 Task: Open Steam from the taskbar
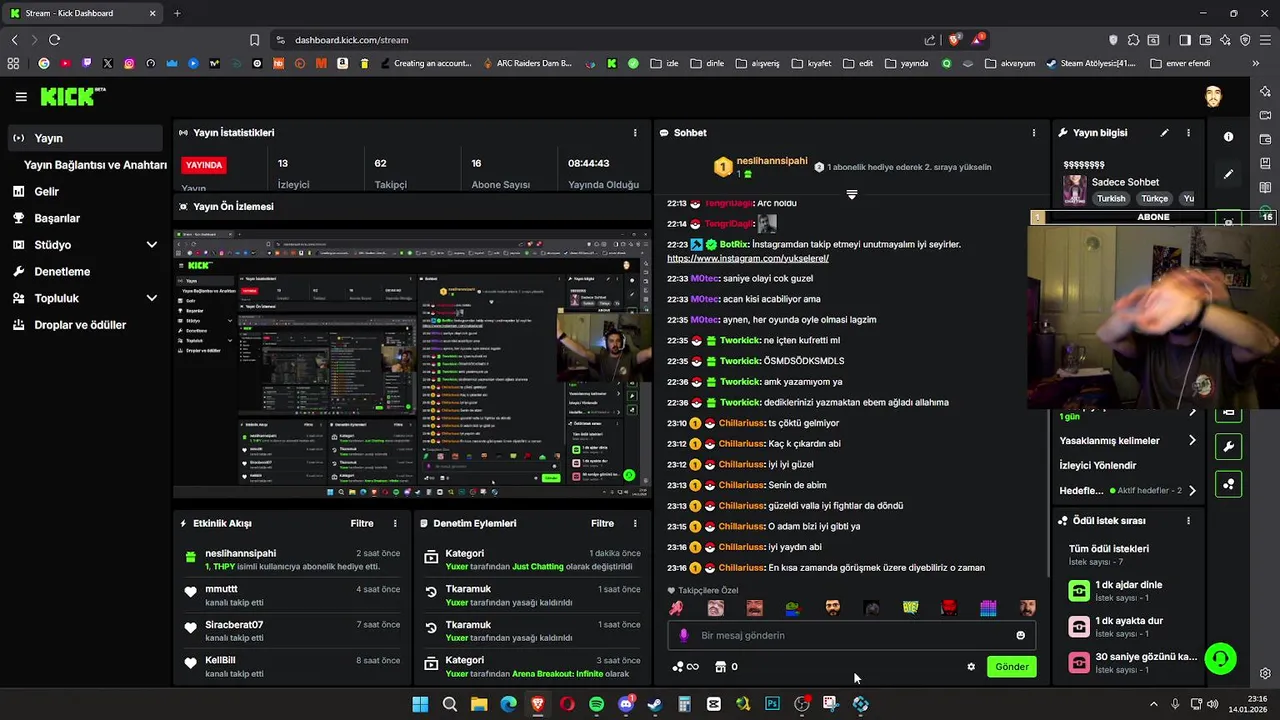point(655,704)
